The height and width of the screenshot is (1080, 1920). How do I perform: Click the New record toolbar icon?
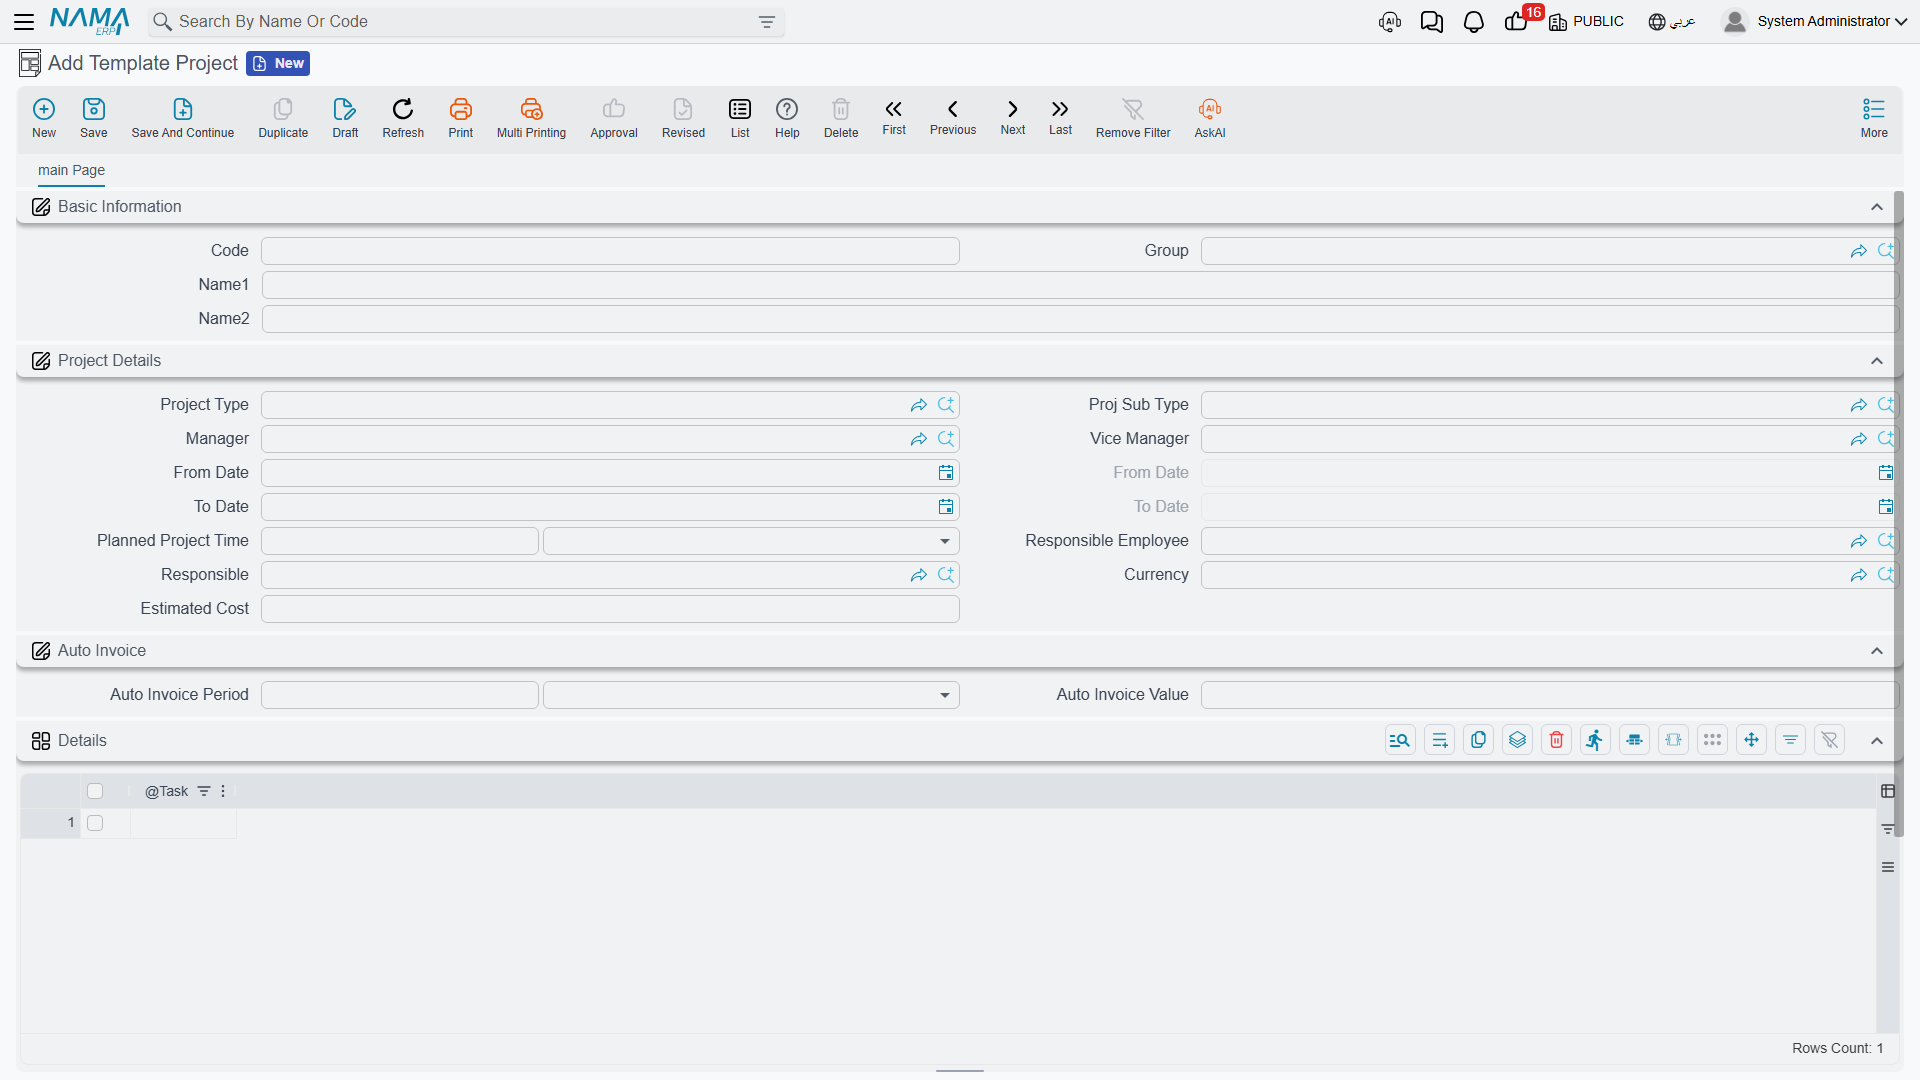pyautogui.click(x=44, y=118)
